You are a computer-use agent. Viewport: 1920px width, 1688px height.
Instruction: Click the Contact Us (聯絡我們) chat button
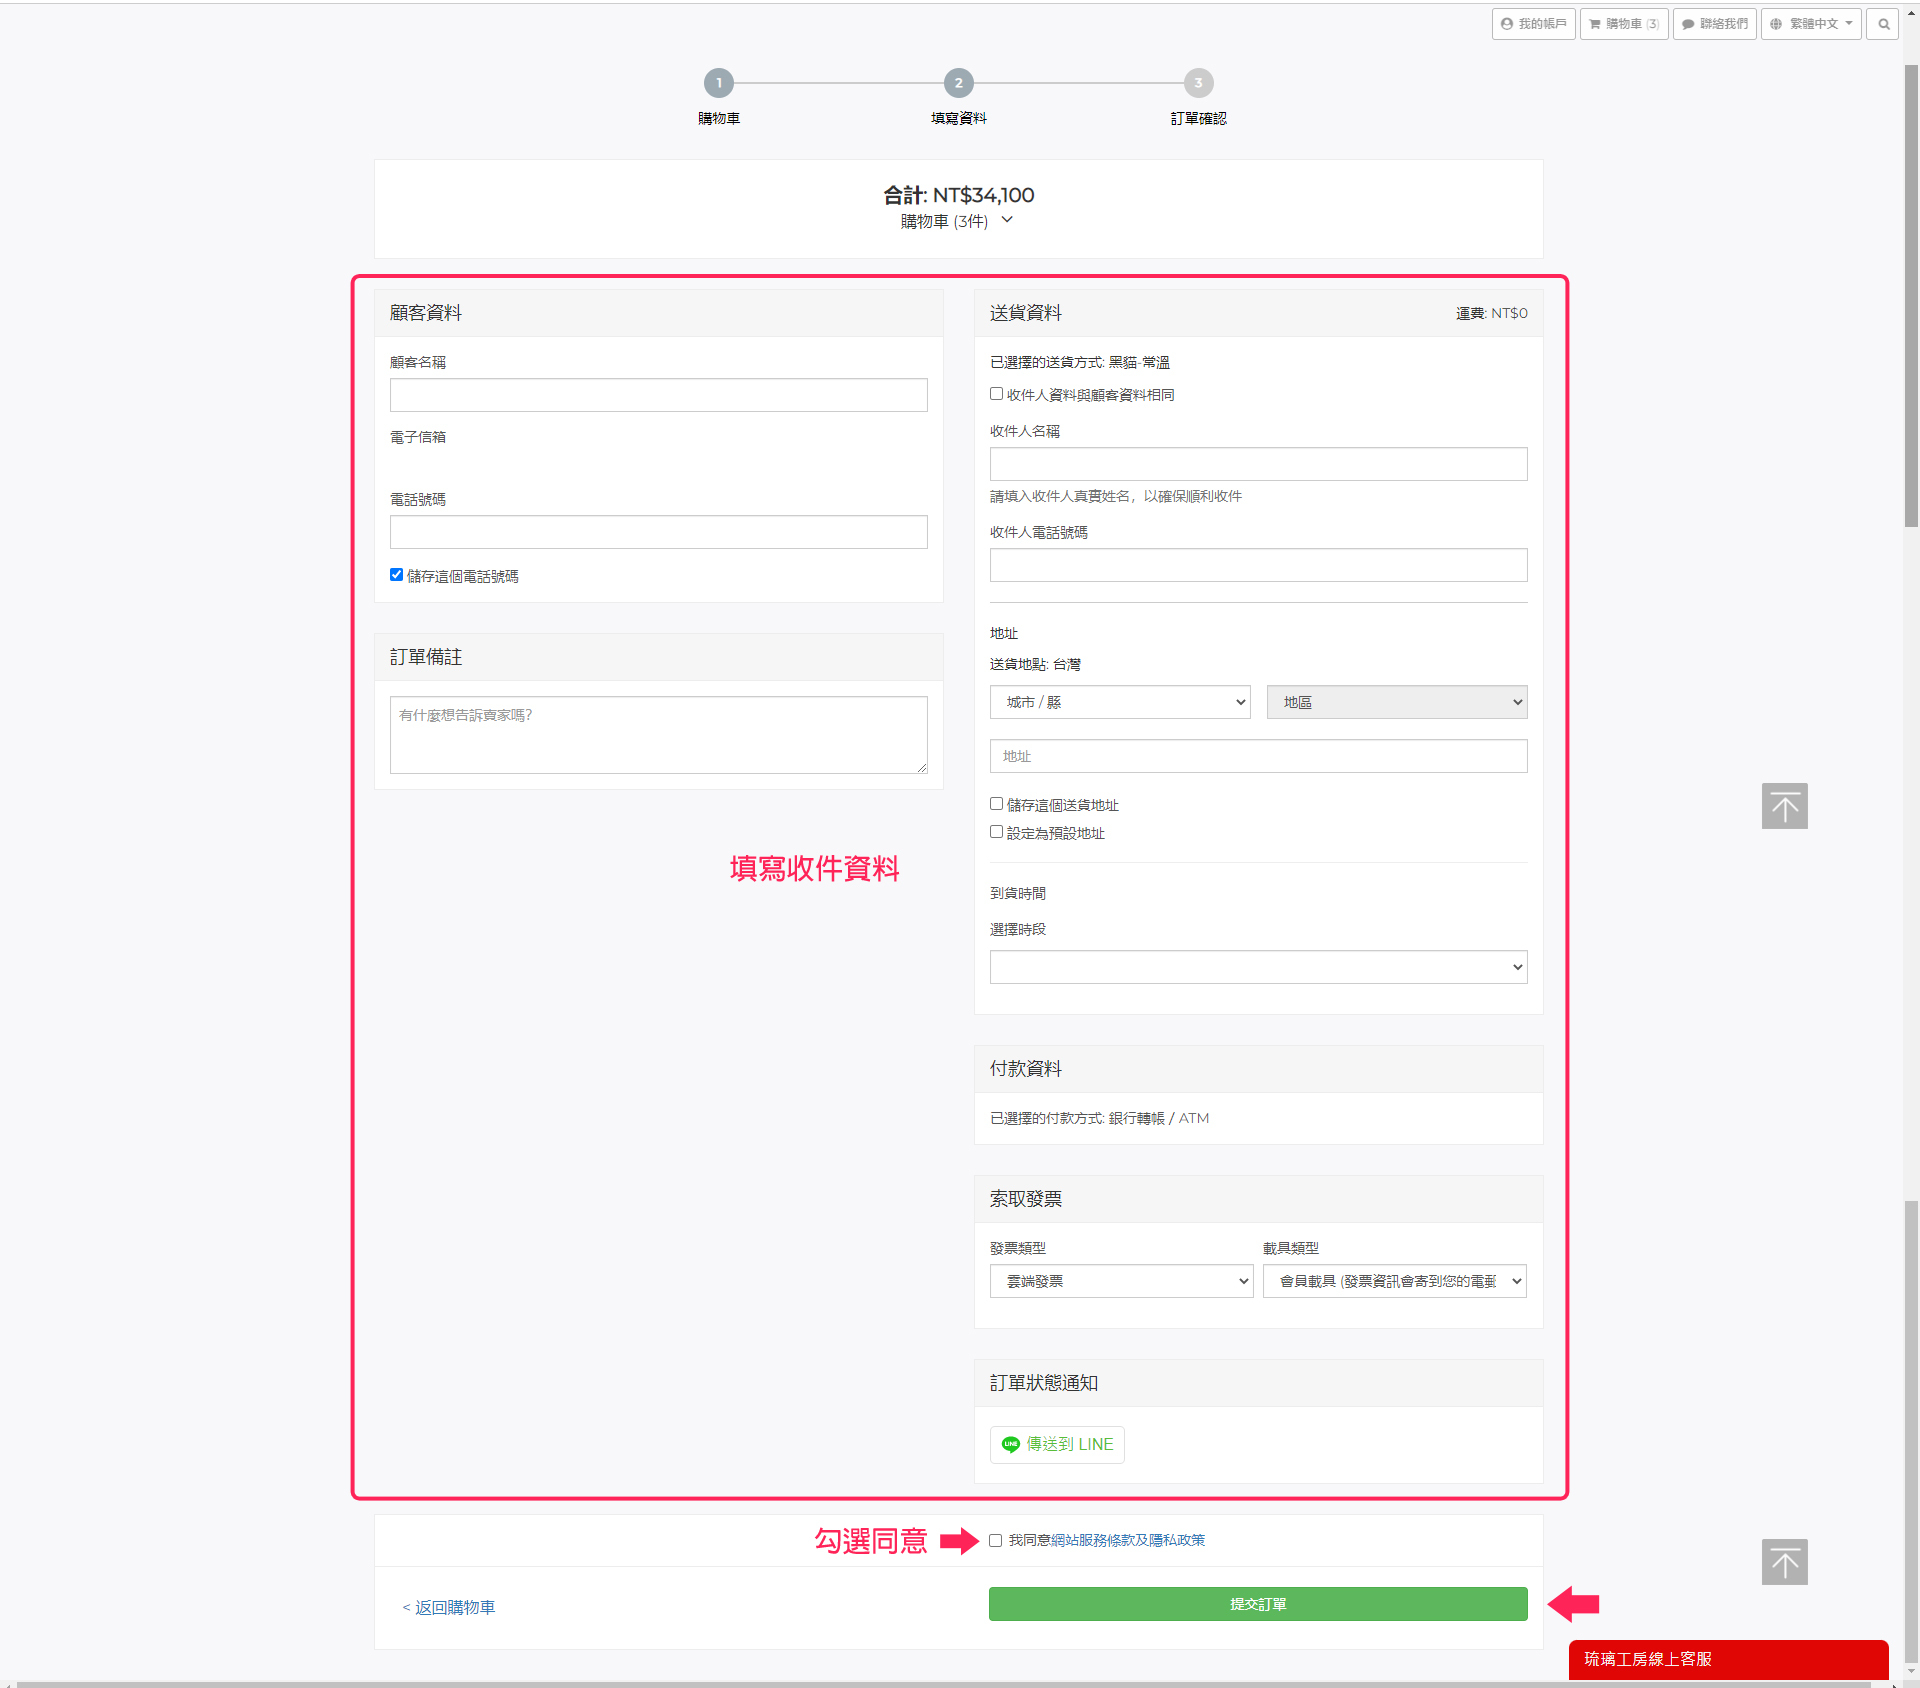click(1714, 24)
